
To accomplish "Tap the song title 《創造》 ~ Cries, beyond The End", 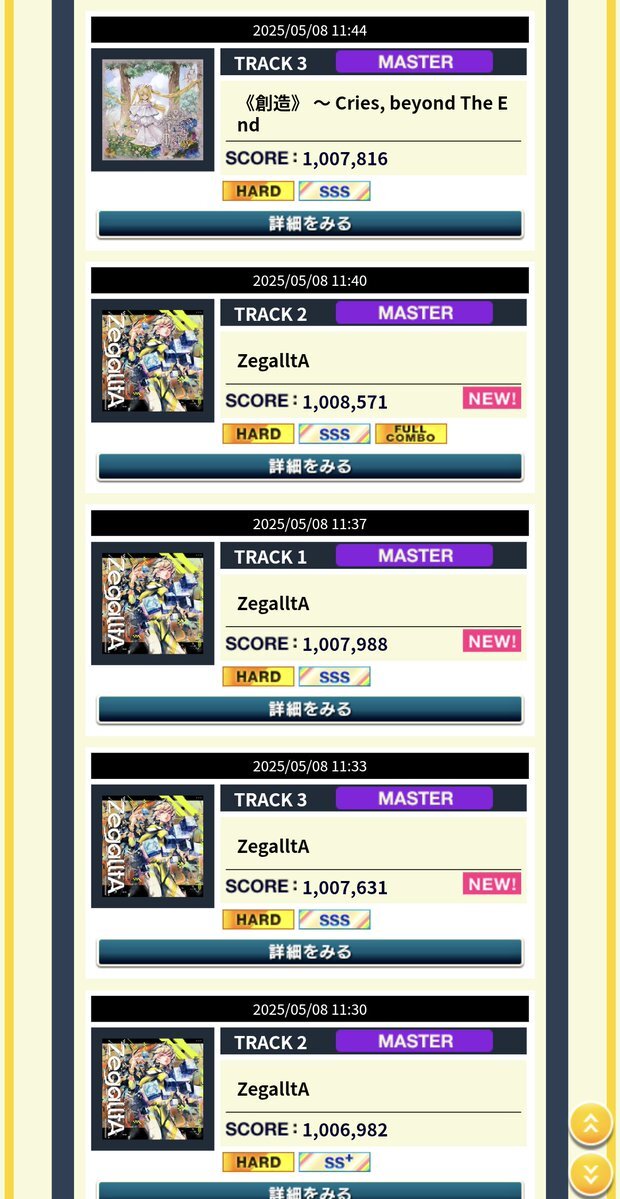I will coord(372,114).
